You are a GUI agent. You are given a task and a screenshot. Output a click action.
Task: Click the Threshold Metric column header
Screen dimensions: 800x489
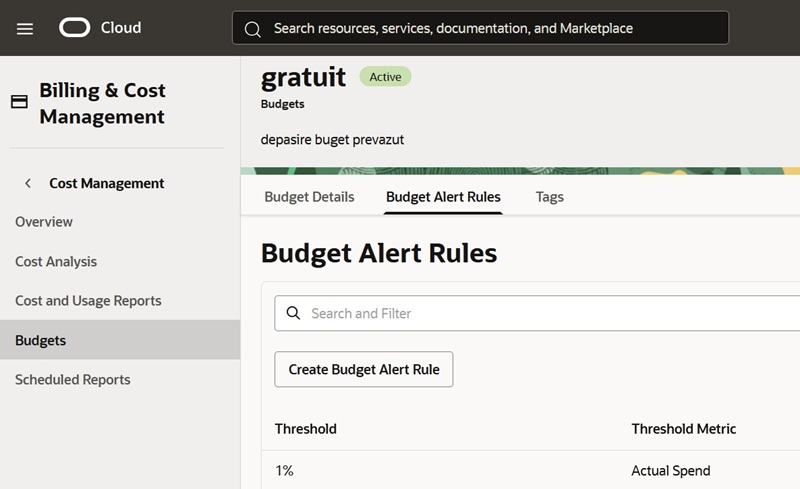683,429
